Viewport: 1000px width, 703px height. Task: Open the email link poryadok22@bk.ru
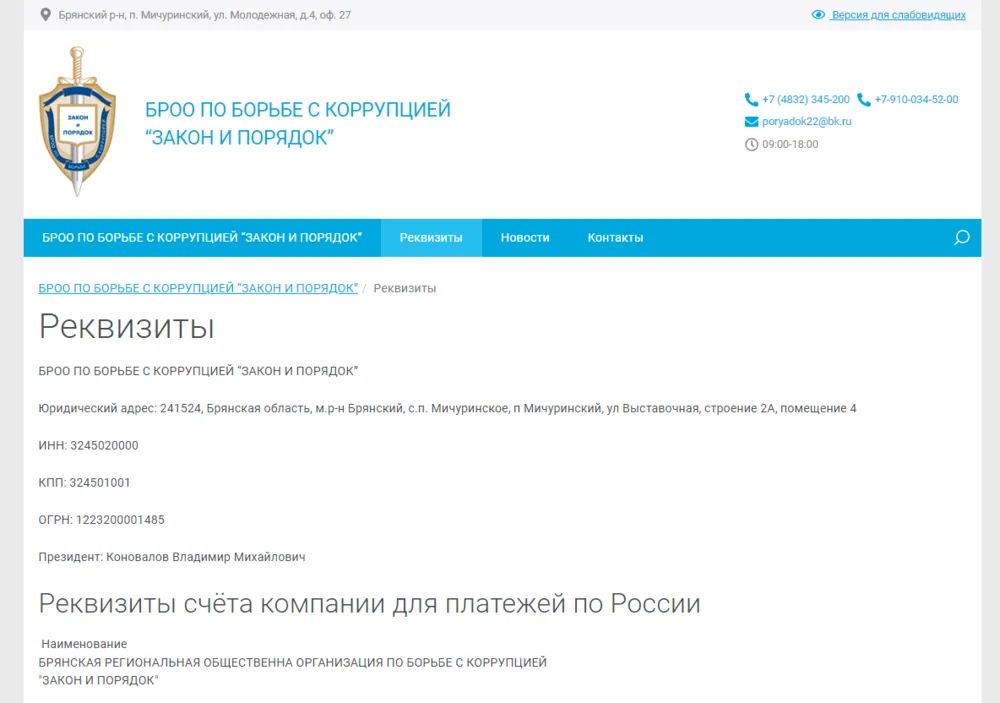[x=807, y=121]
